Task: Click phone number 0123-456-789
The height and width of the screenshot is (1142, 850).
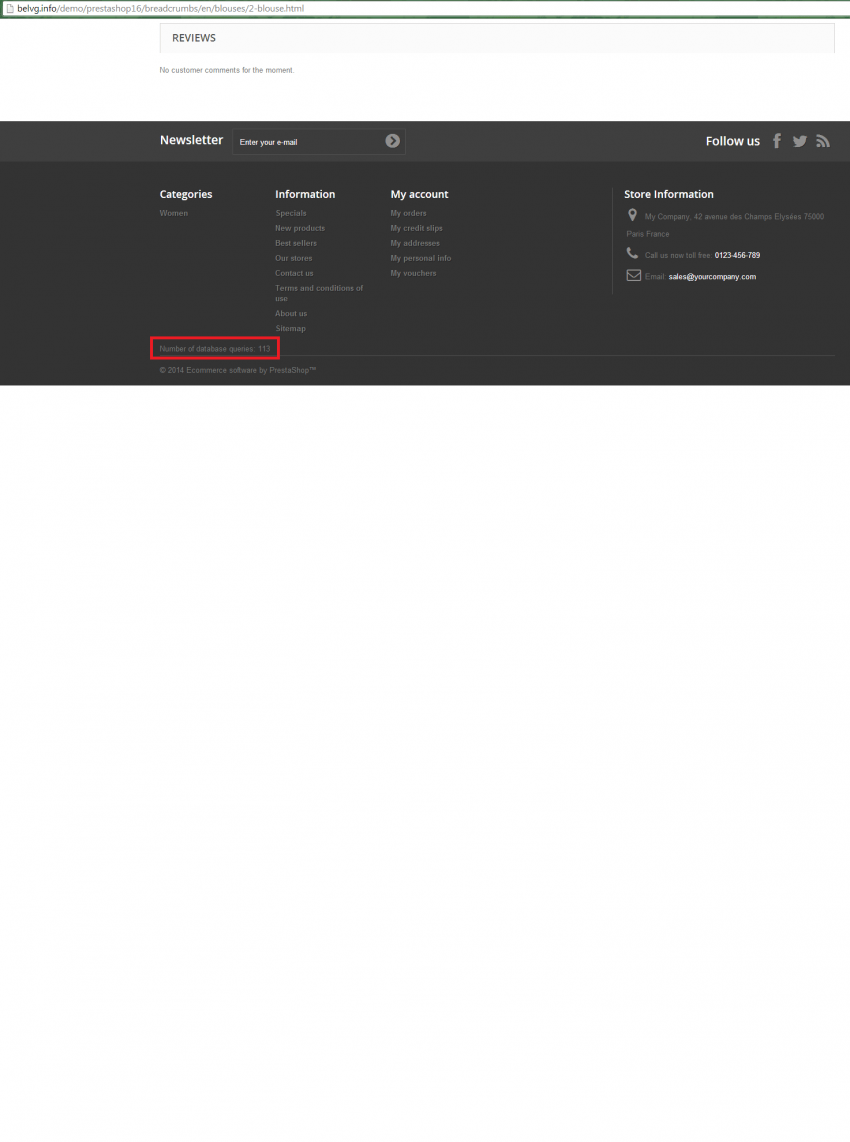Action: tap(737, 256)
